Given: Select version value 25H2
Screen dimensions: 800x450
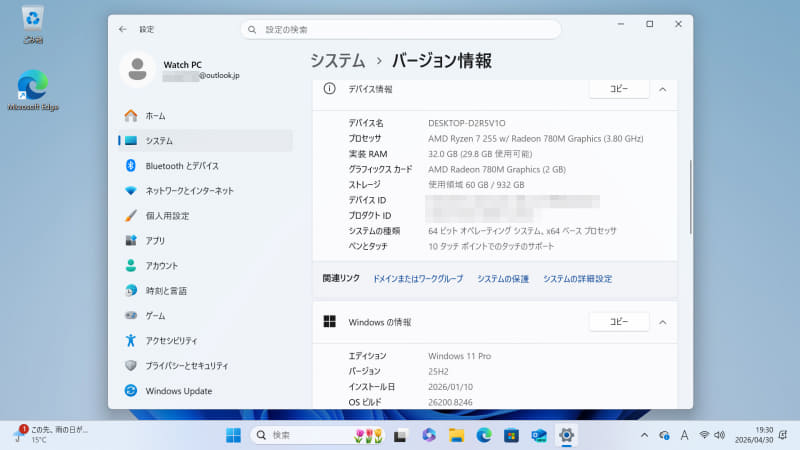Looking at the screenshot, I should [438, 371].
